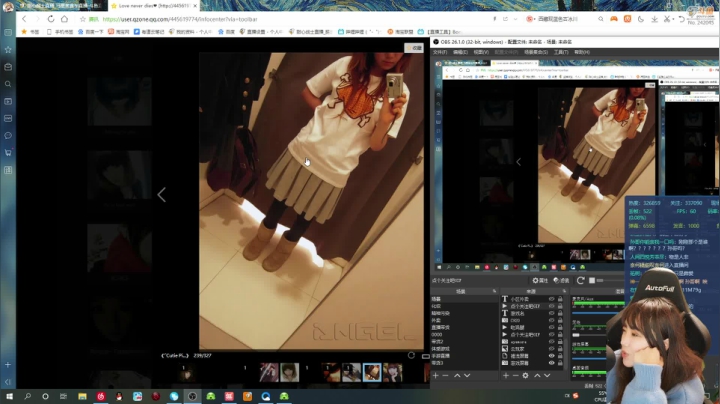Toggle visibility of the 0000 source
This screenshot has width=720, height=404.
(x=551, y=320)
